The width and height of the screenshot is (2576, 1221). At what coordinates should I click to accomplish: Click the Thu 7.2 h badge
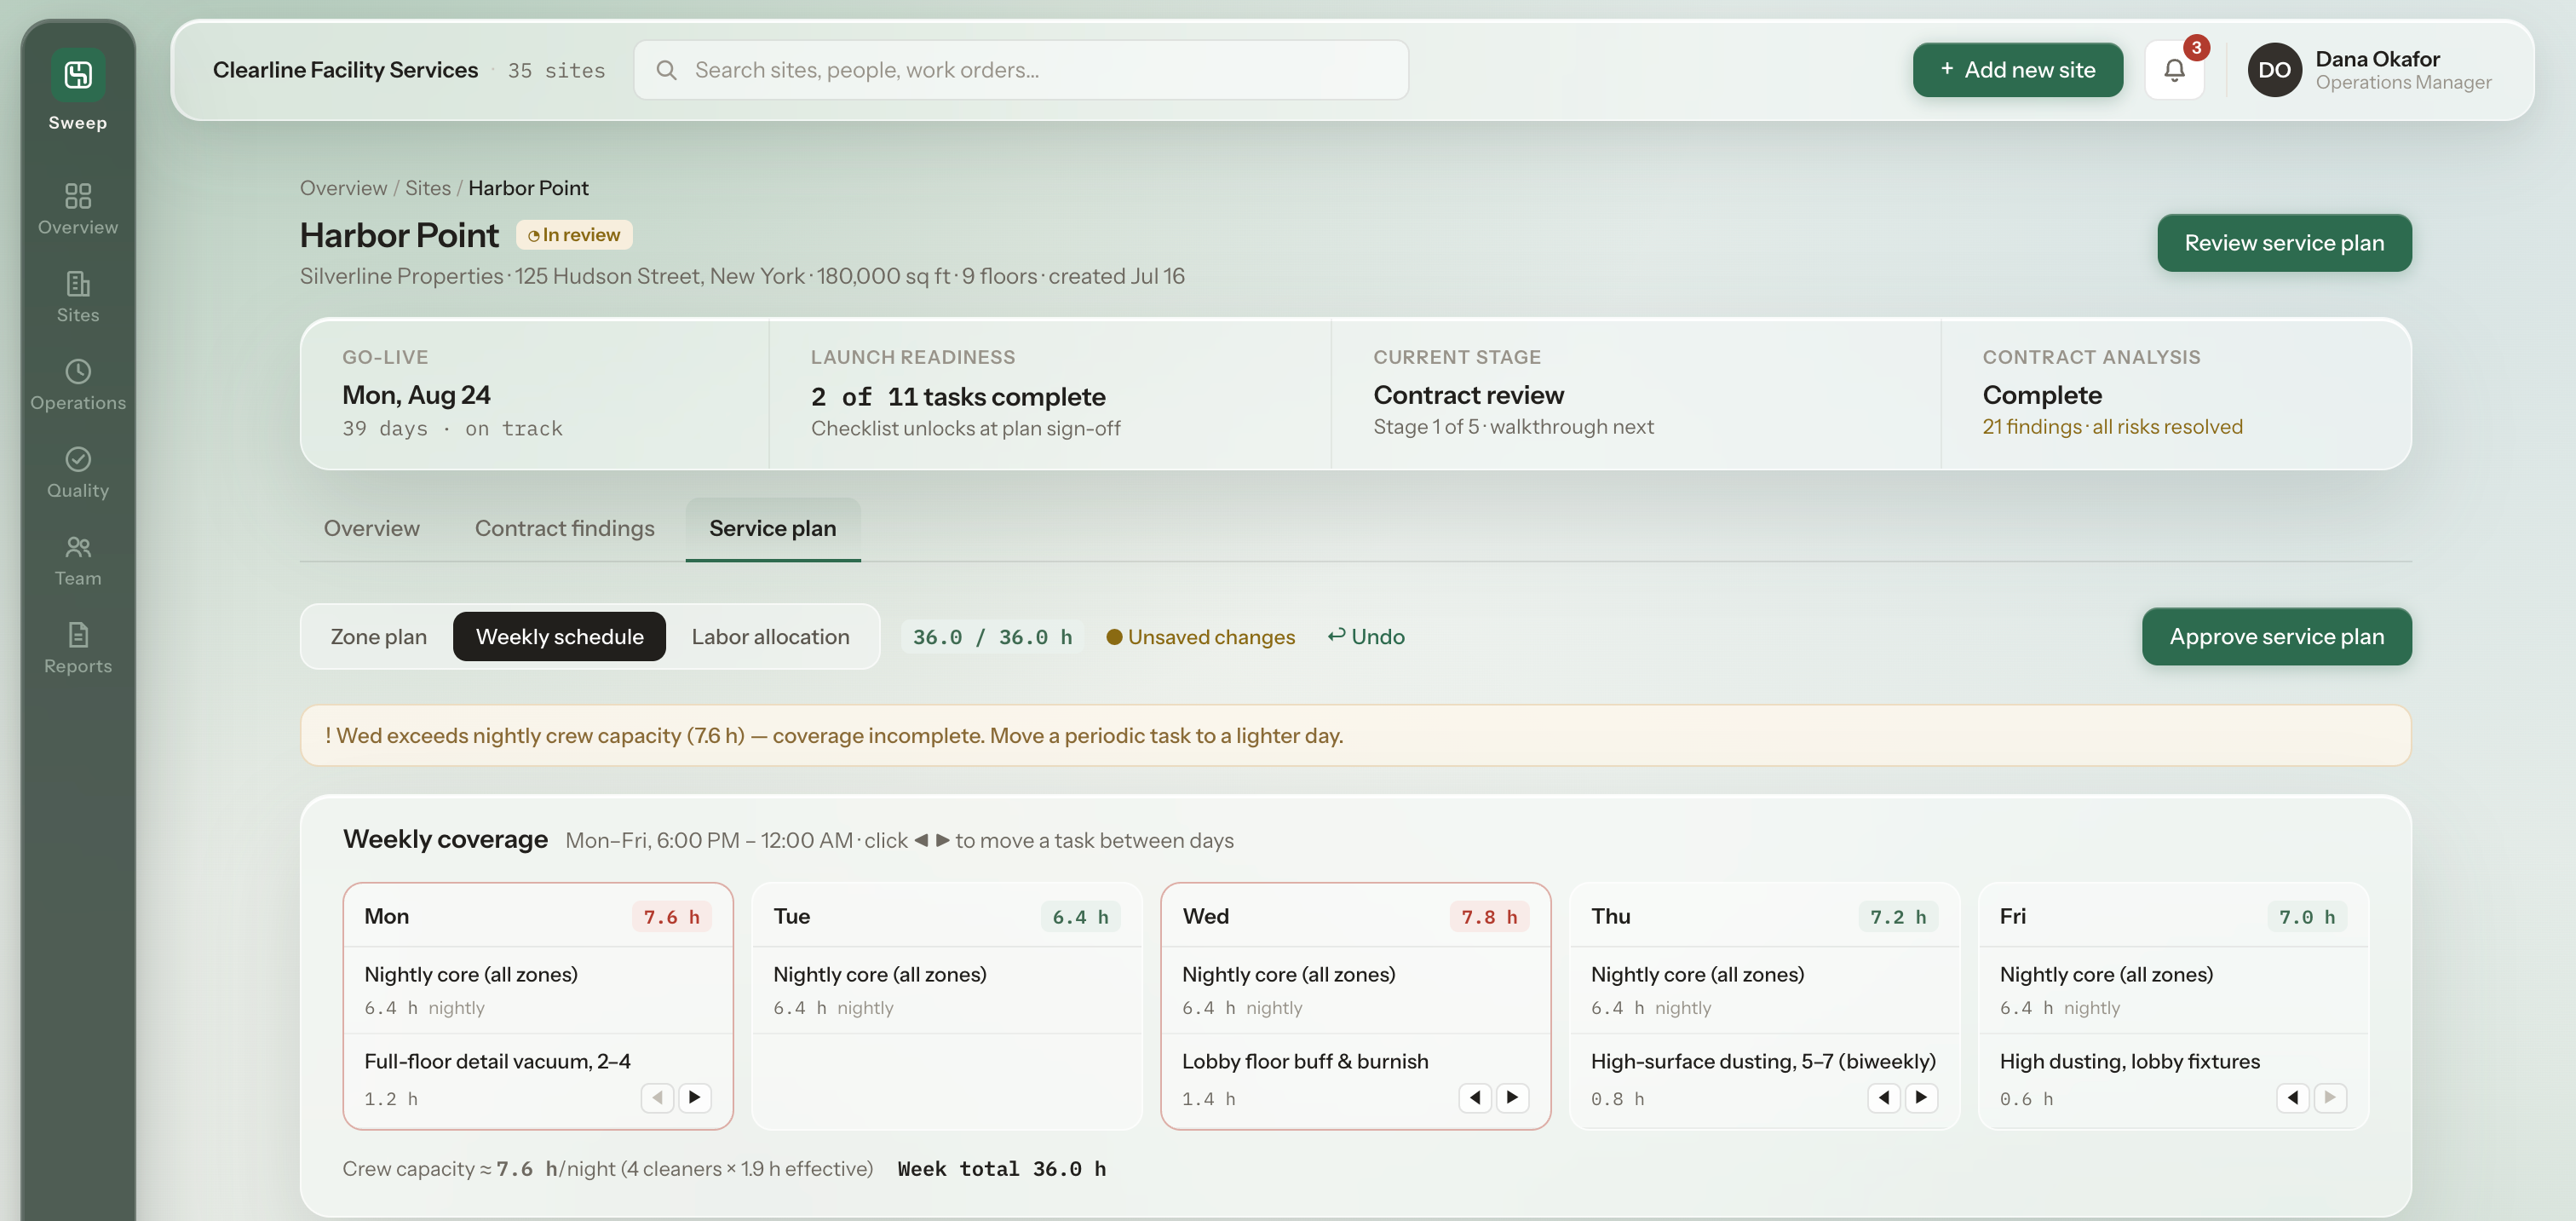tap(1898, 917)
